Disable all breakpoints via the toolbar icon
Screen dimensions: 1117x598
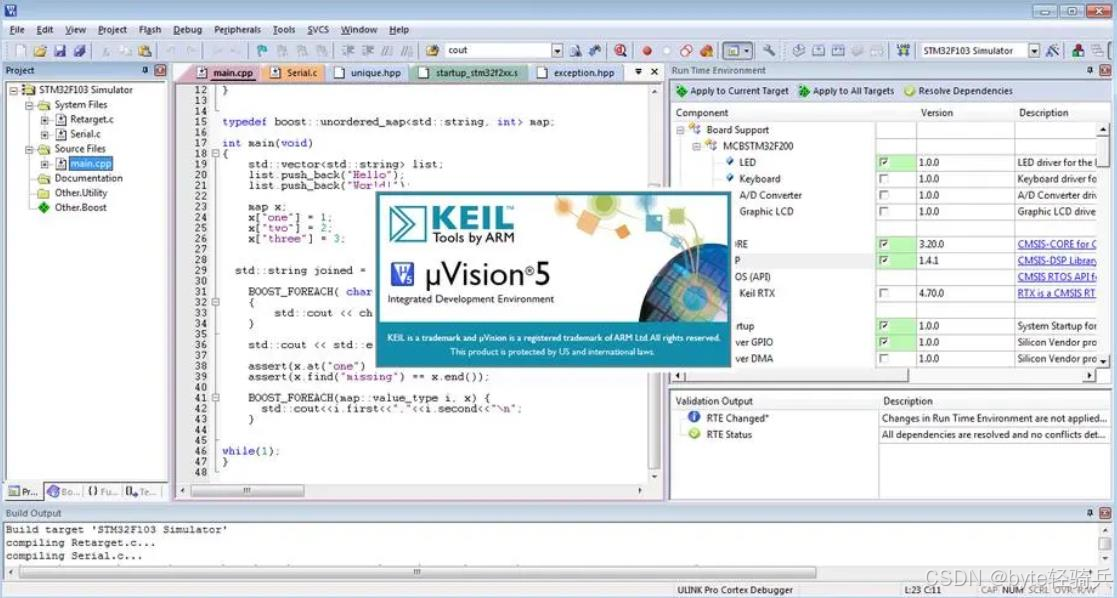[686, 51]
